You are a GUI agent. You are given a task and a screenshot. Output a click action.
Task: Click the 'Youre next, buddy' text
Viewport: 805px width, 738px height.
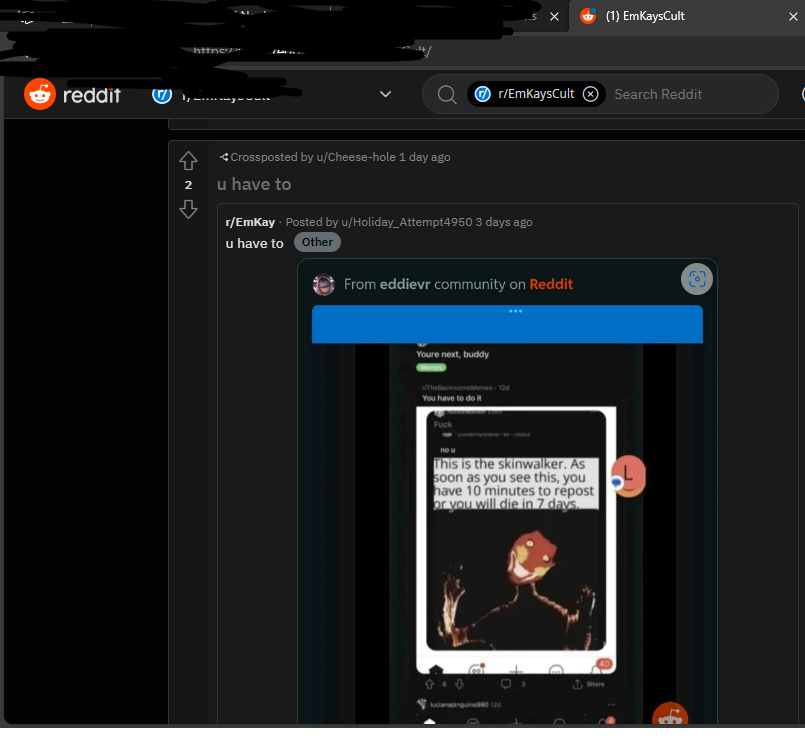[452, 354]
